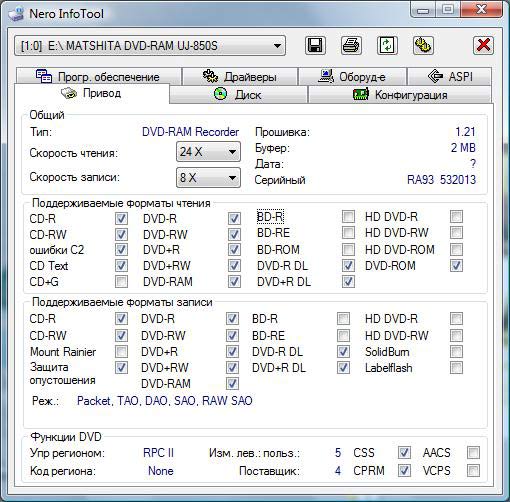Click the 2 MB buffer value
Screen dimensions: 510x502
click(463, 148)
